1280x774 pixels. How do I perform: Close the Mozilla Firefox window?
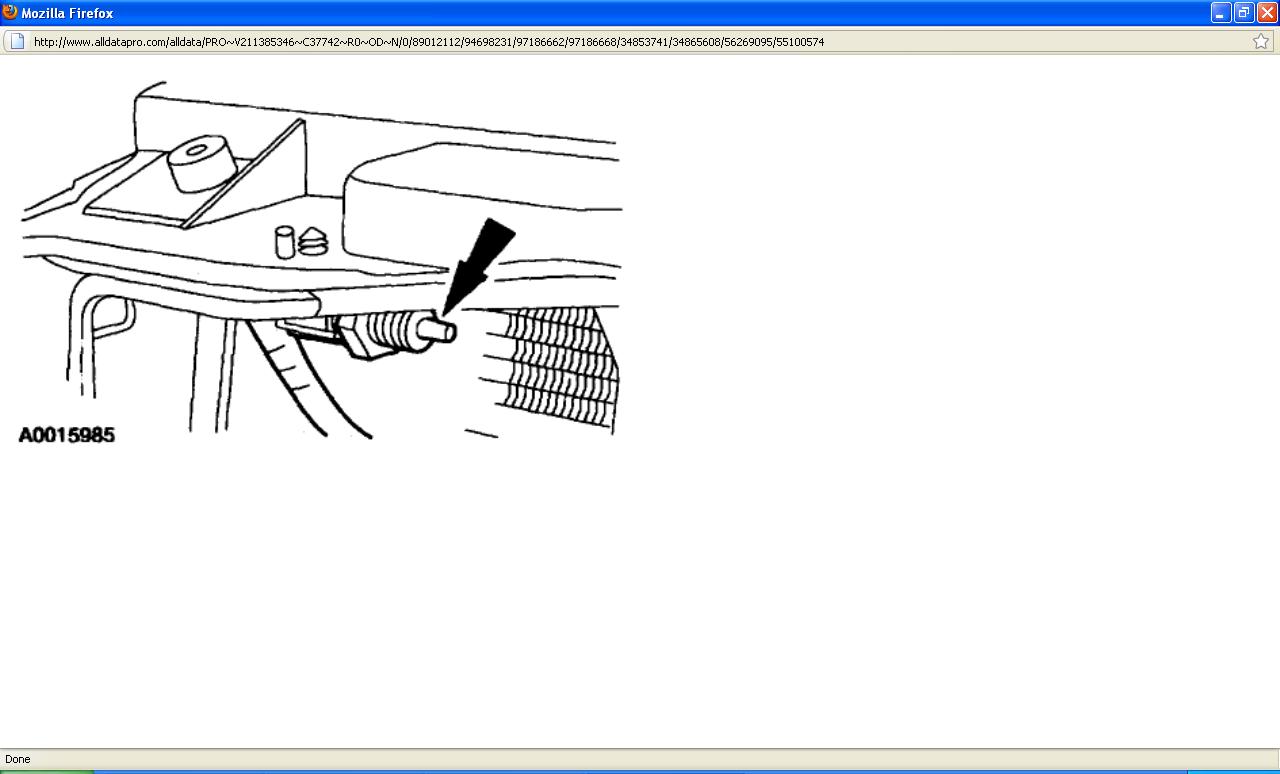tap(1267, 13)
